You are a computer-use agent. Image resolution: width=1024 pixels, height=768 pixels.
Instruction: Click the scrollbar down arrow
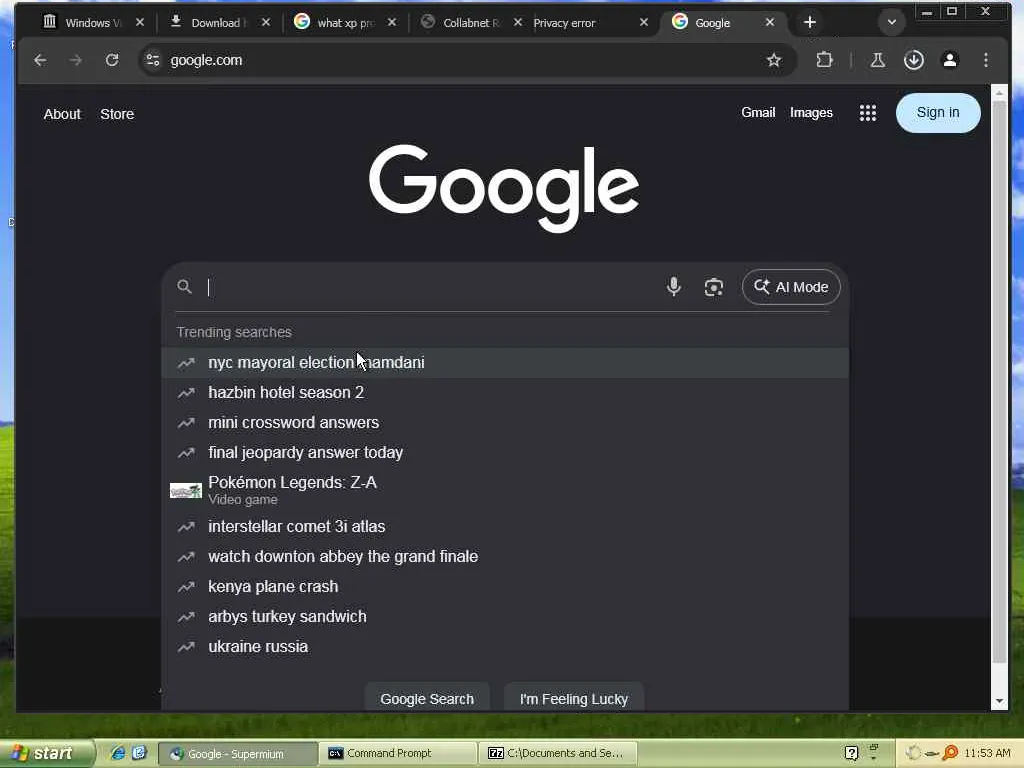tap(999, 701)
